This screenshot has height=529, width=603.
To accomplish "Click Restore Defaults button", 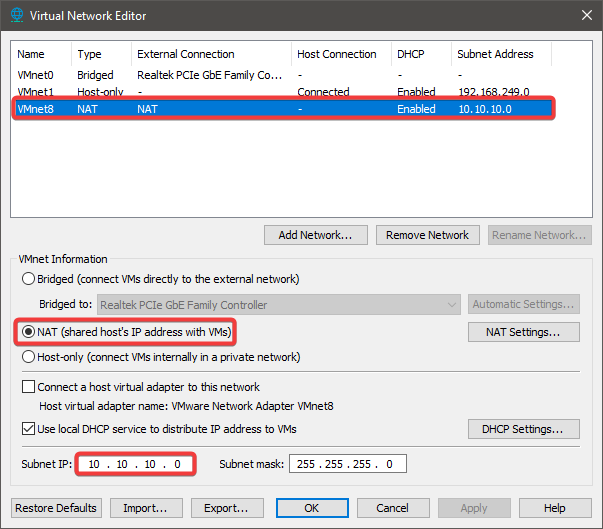I will pyautogui.click(x=57, y=508).
